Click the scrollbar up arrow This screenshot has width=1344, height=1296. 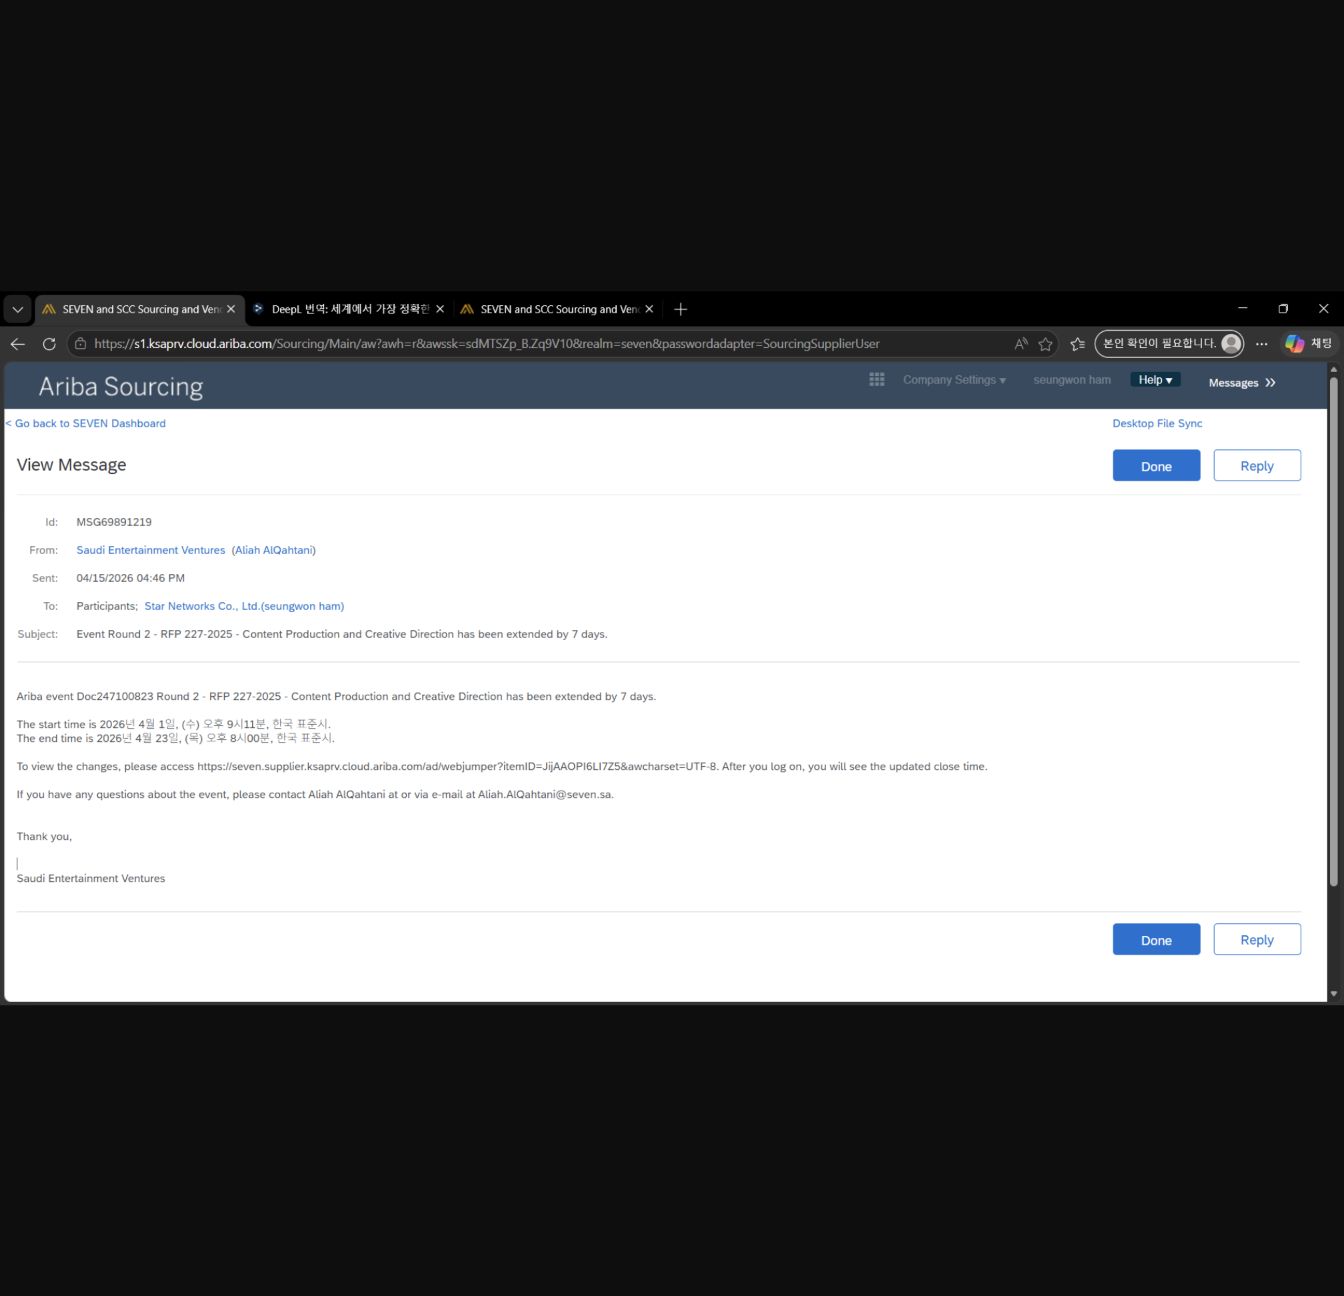pos(1333,369)
